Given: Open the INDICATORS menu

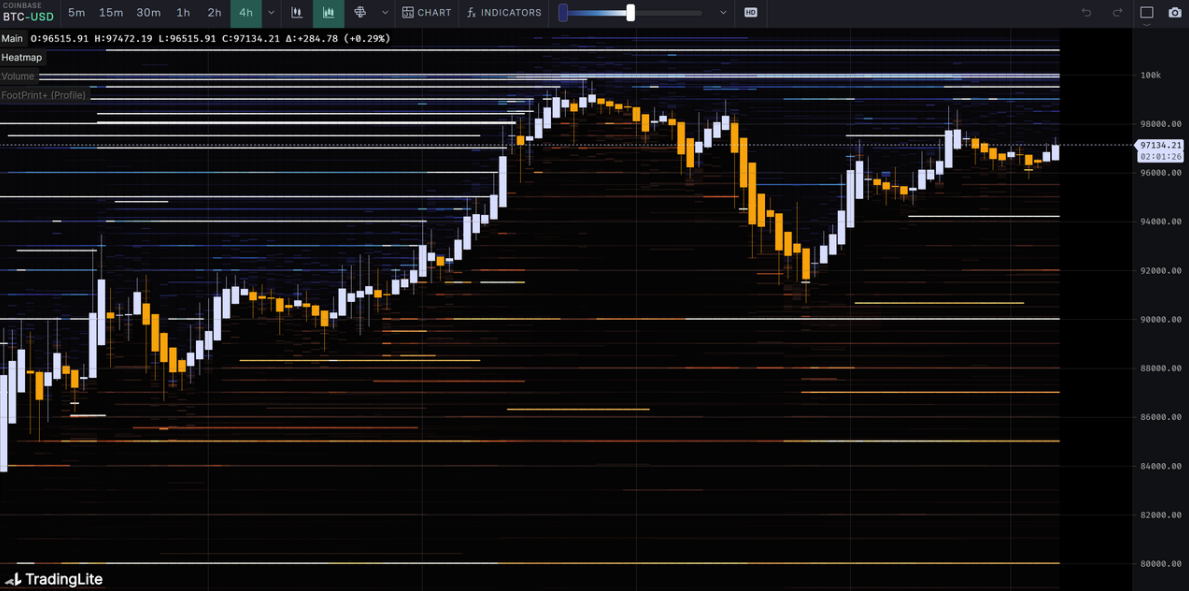Looking at the screenshot, I should click(504, 13).
